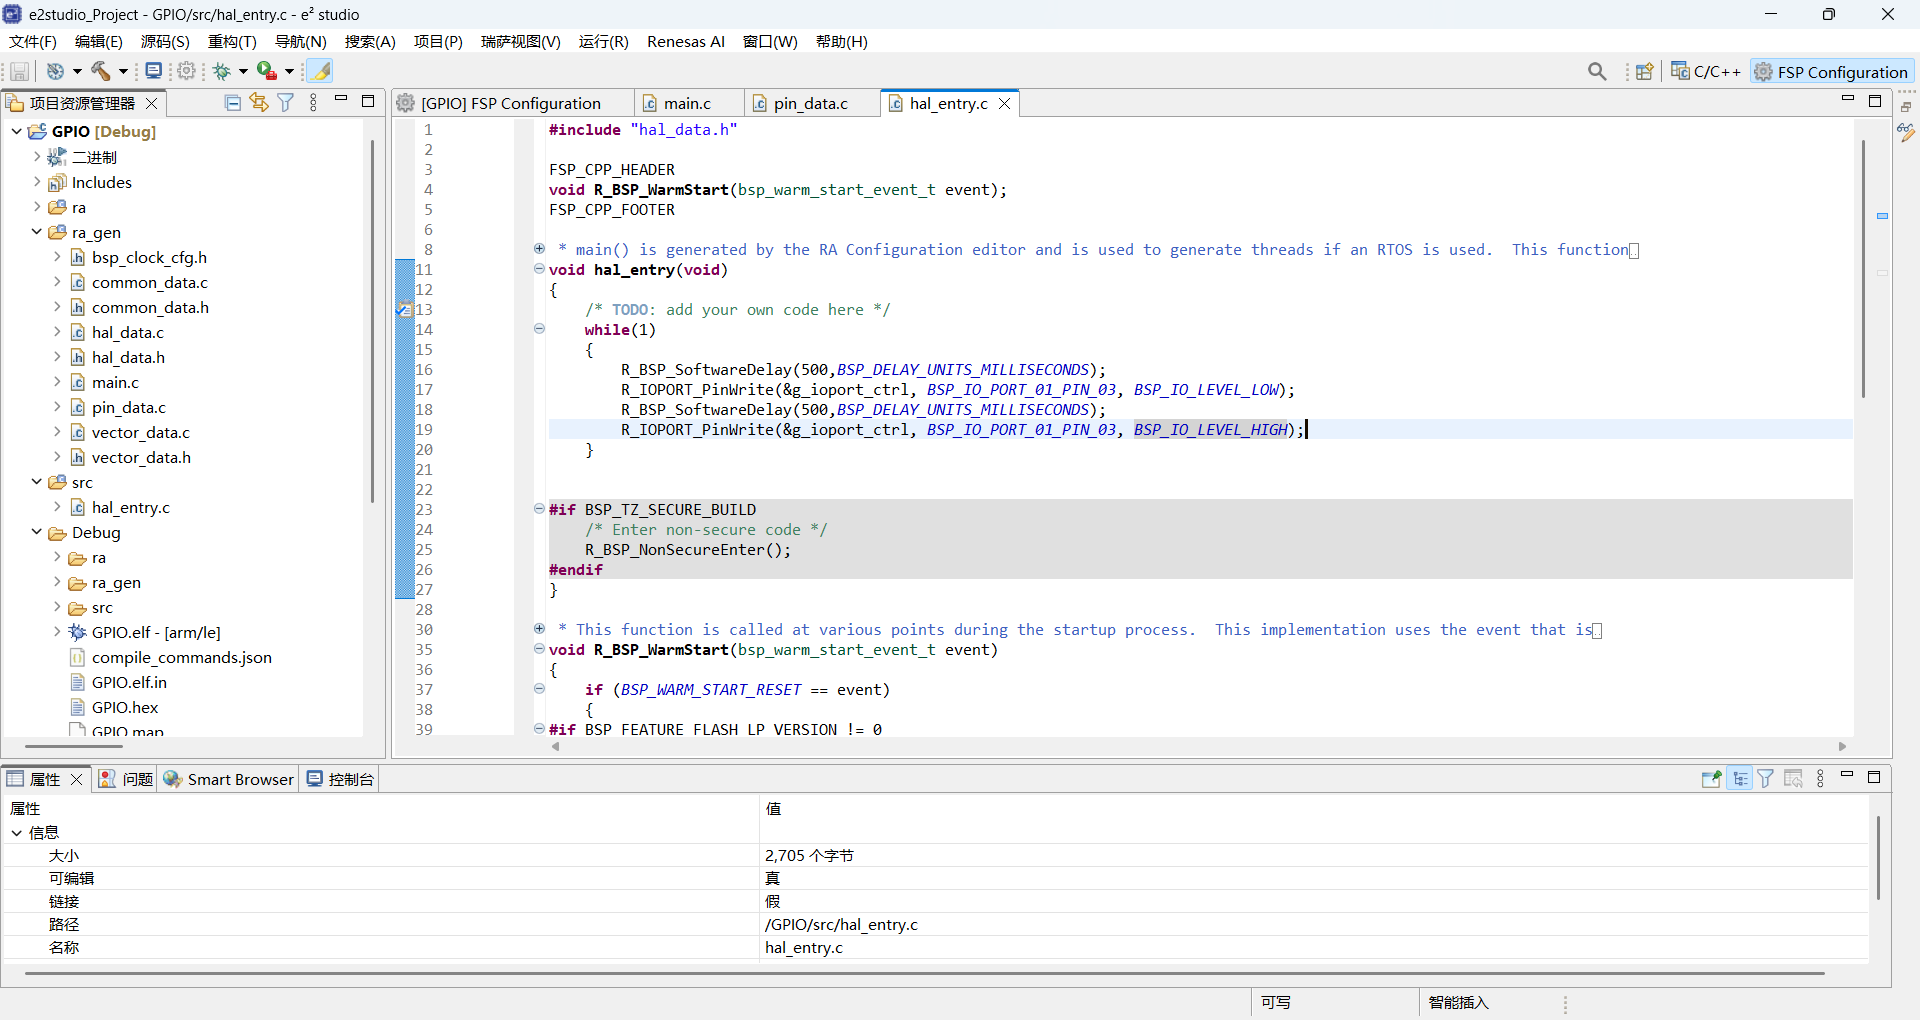
Task: Click the Open Perspective icon
Action: click(x=1644, y=71)
